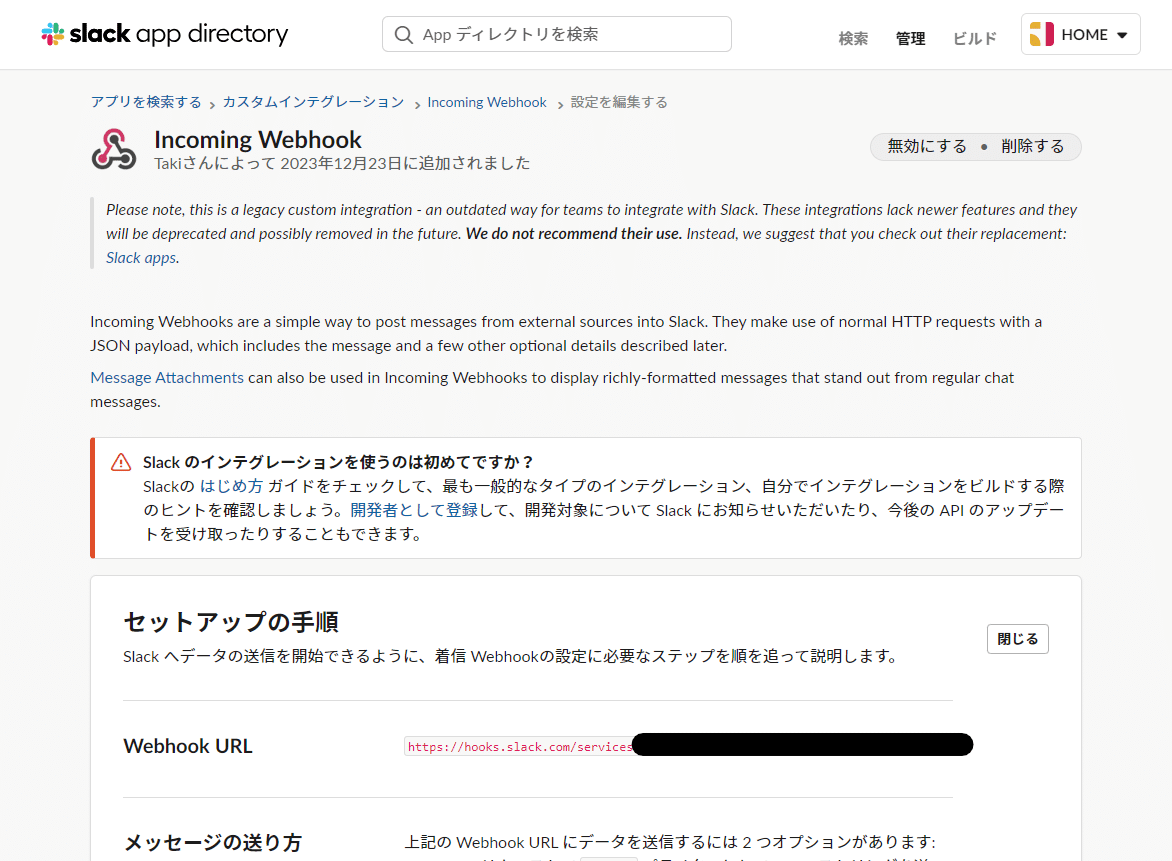Go to カスタムインテグレーション breadcrumb
This screenshot has width=1172, height=861.
(313, 102)
